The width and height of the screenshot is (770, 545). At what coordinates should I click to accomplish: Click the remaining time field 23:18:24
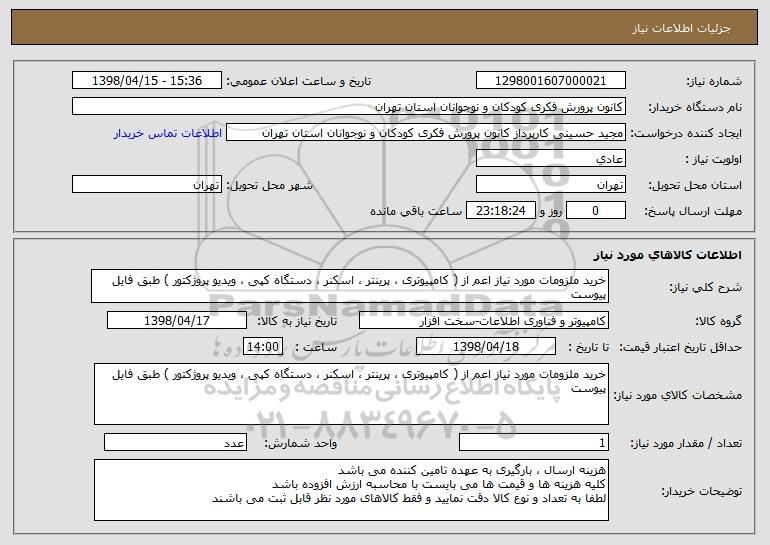(500, 211)
